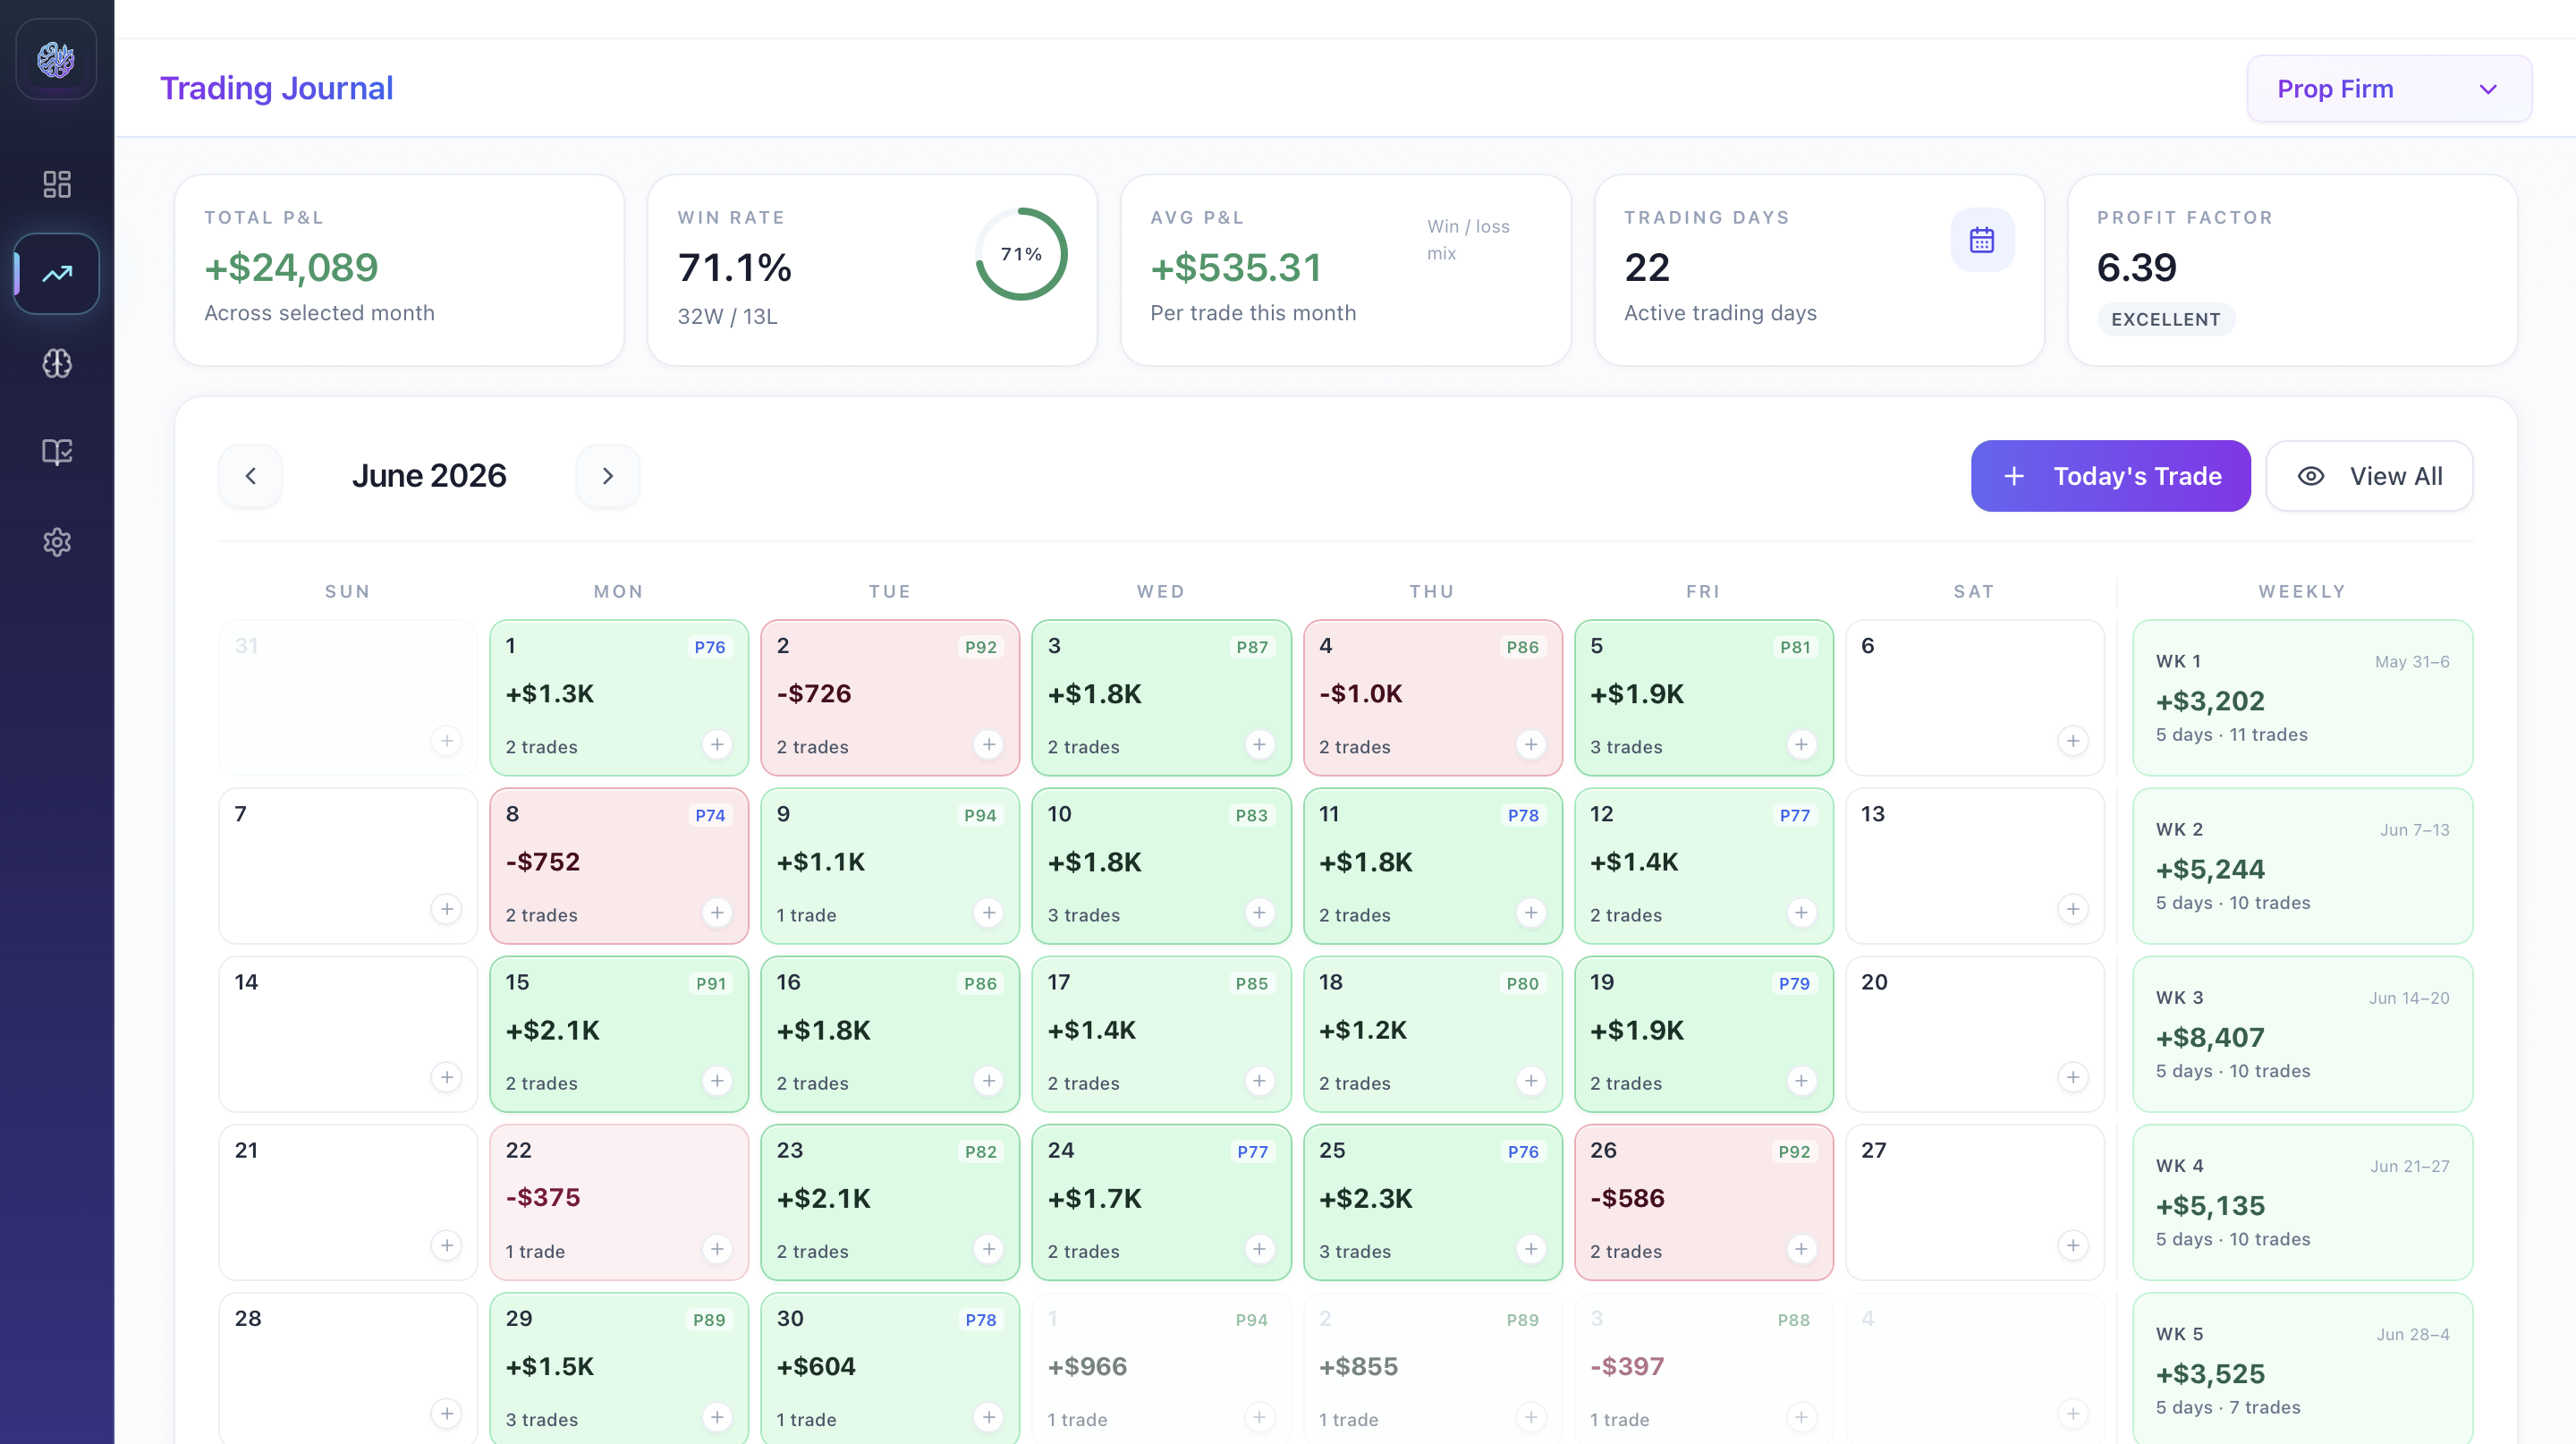
Task: Add a trade on June 15 plus icon
Action: [717, 1080]
